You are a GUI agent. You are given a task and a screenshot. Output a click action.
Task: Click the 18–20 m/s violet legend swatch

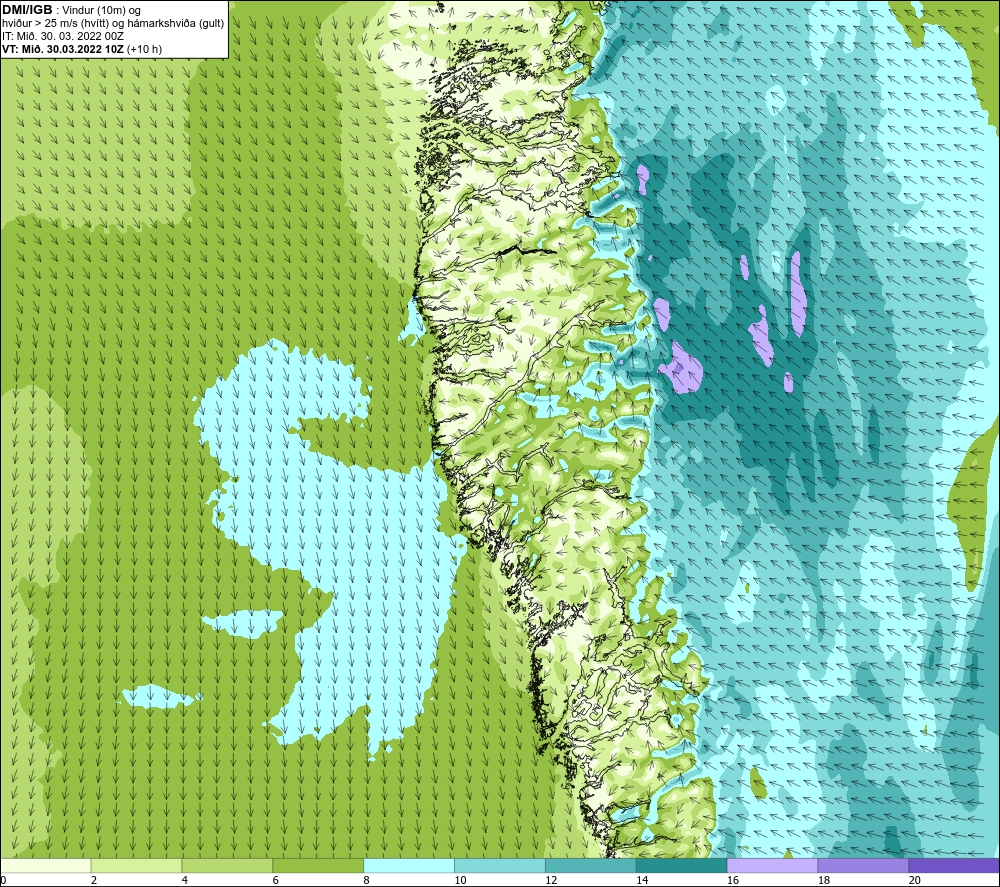point(864,865)
